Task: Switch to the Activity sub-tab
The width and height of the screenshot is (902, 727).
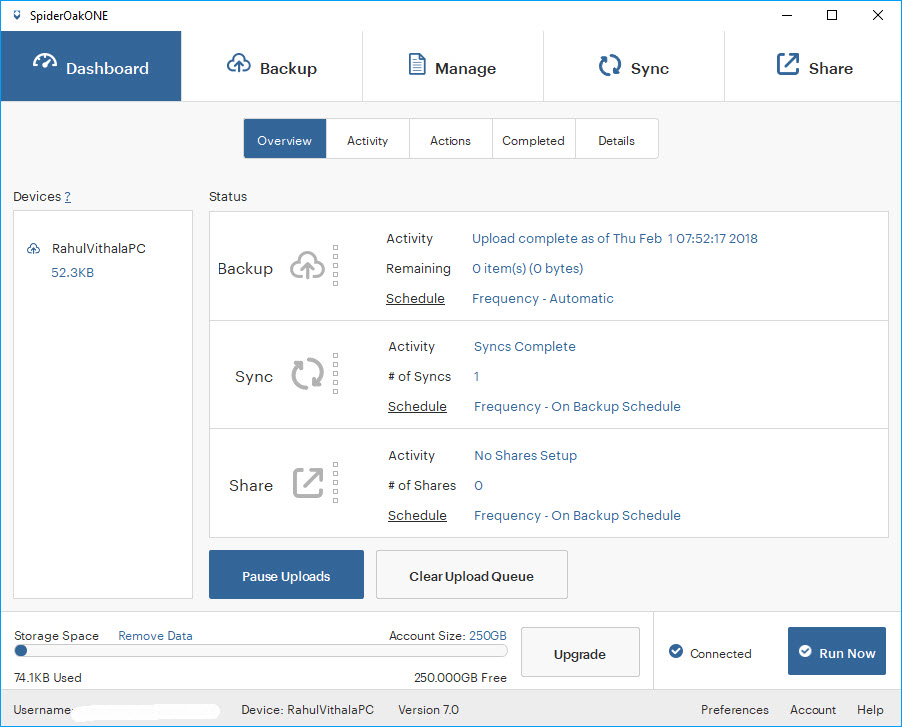Action: coord(368,139)
